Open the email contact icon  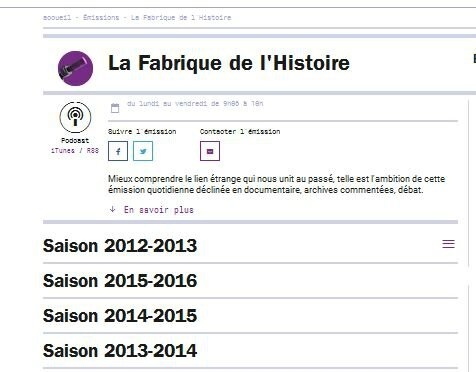click(x=210, y=151)
